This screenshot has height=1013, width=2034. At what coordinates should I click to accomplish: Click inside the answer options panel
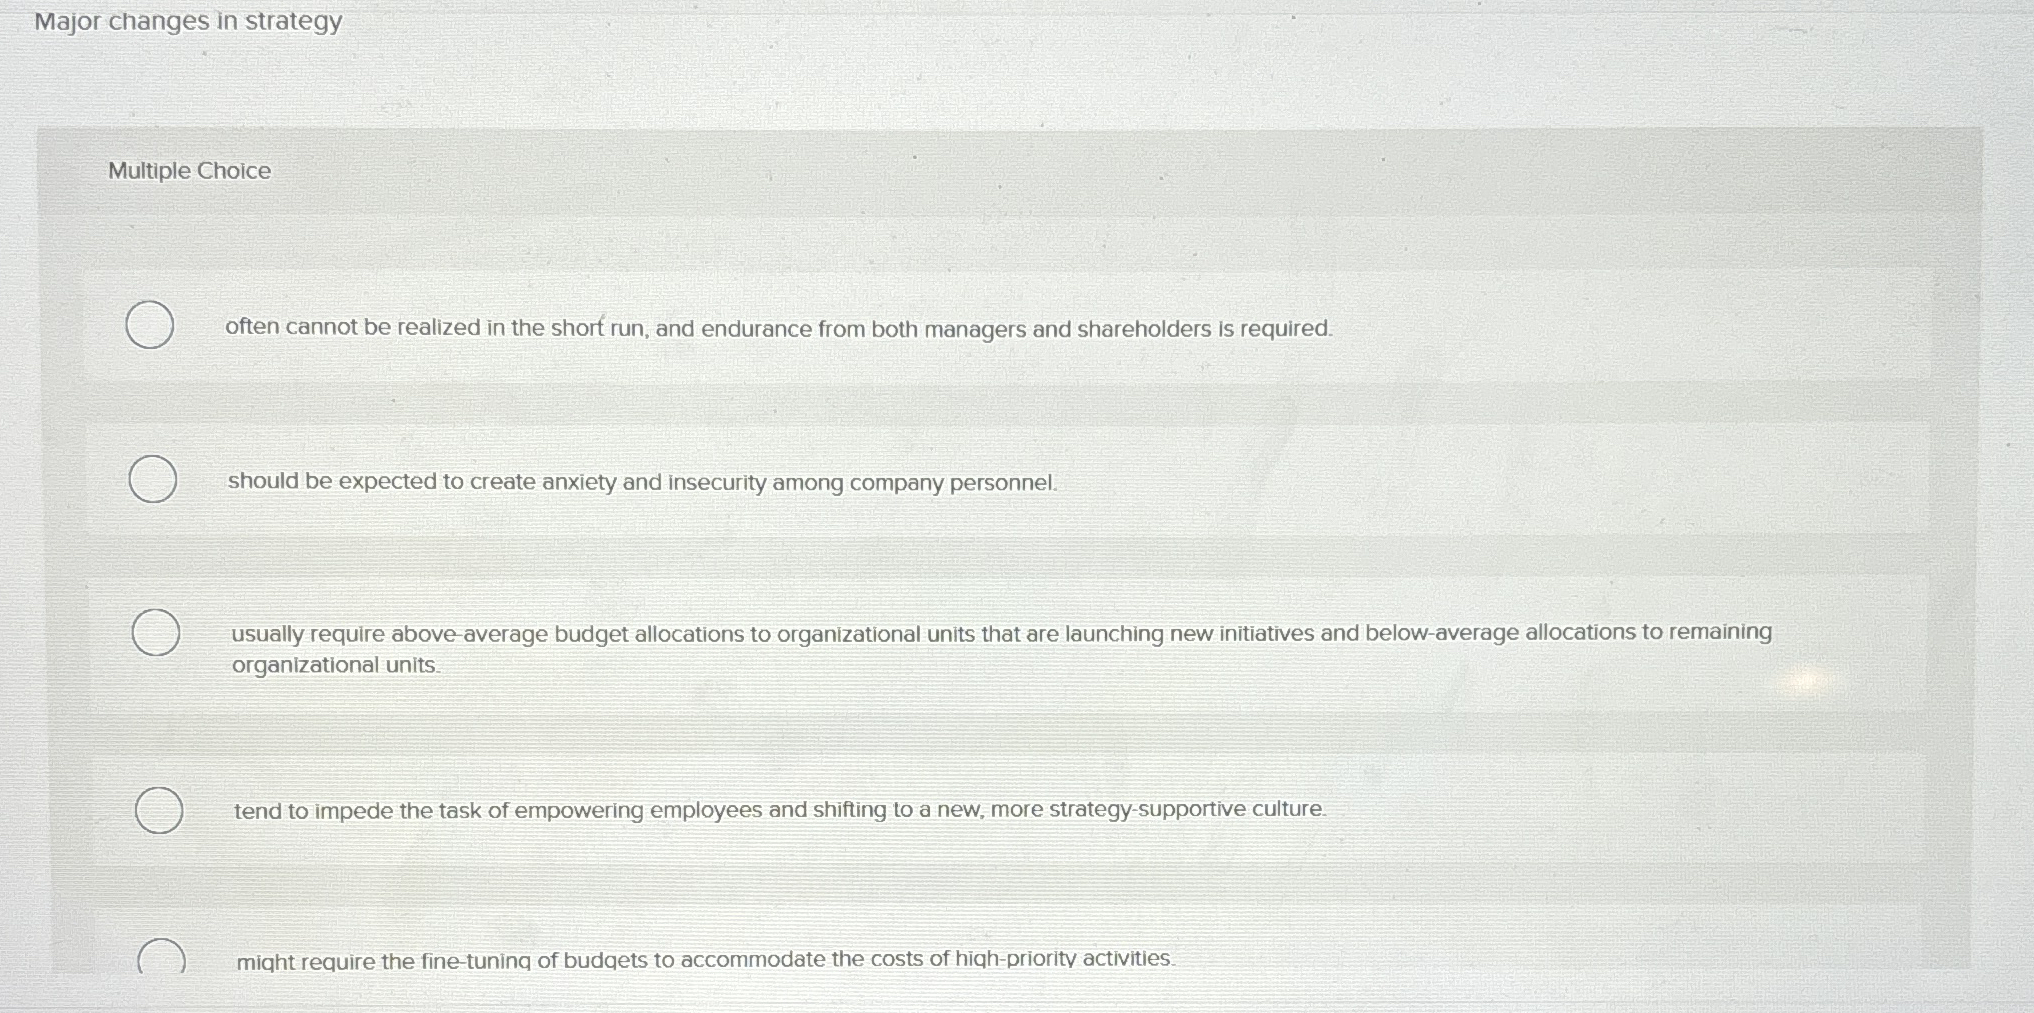tap(1000, 550)
